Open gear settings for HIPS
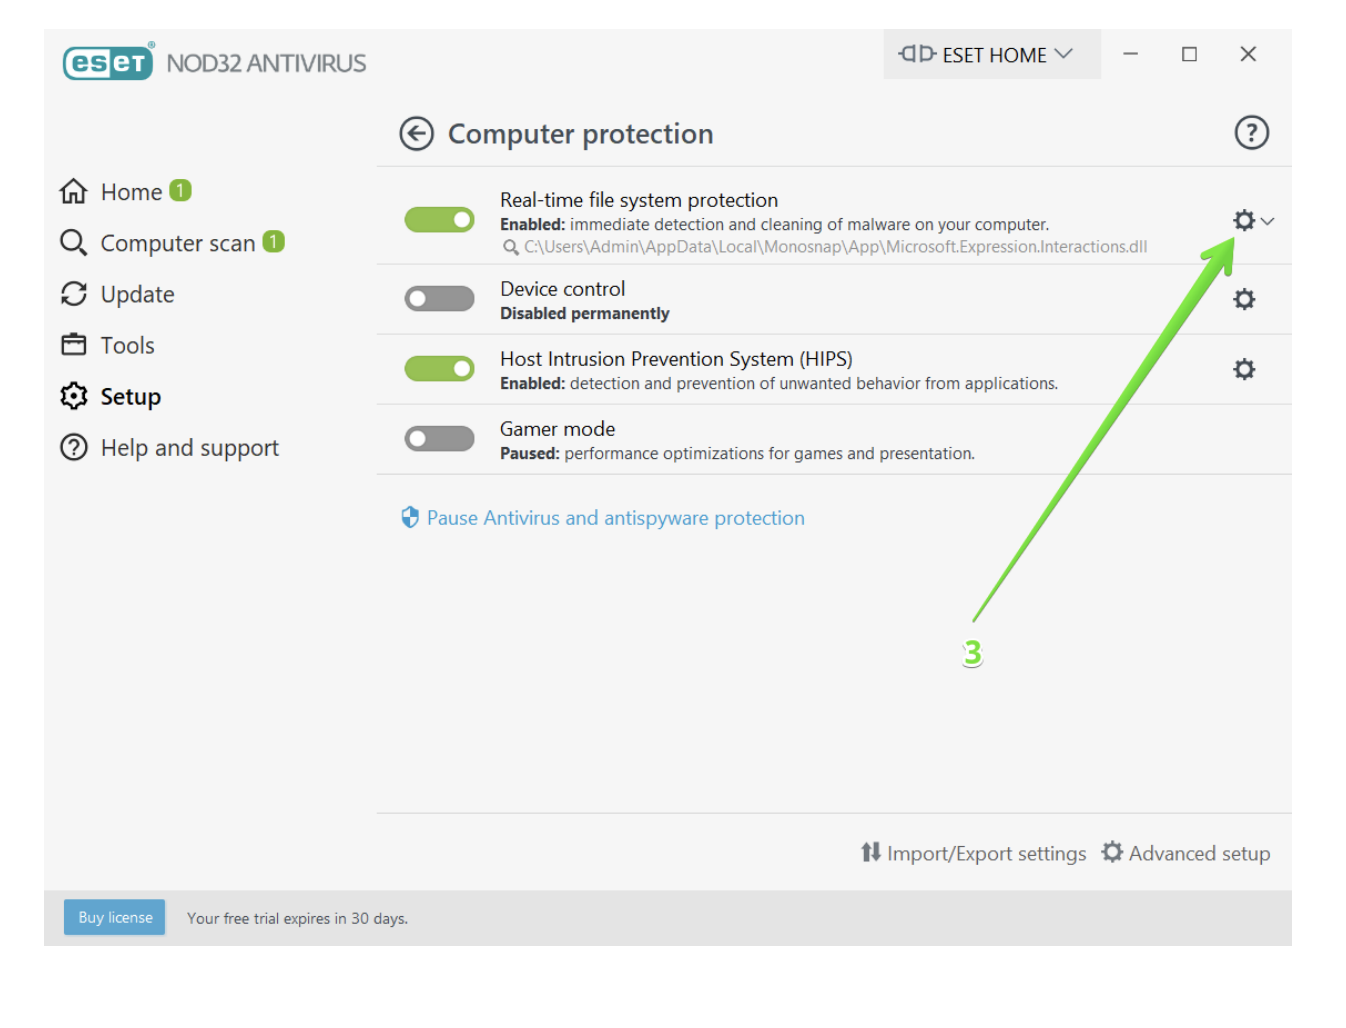 pos(1243,369)
